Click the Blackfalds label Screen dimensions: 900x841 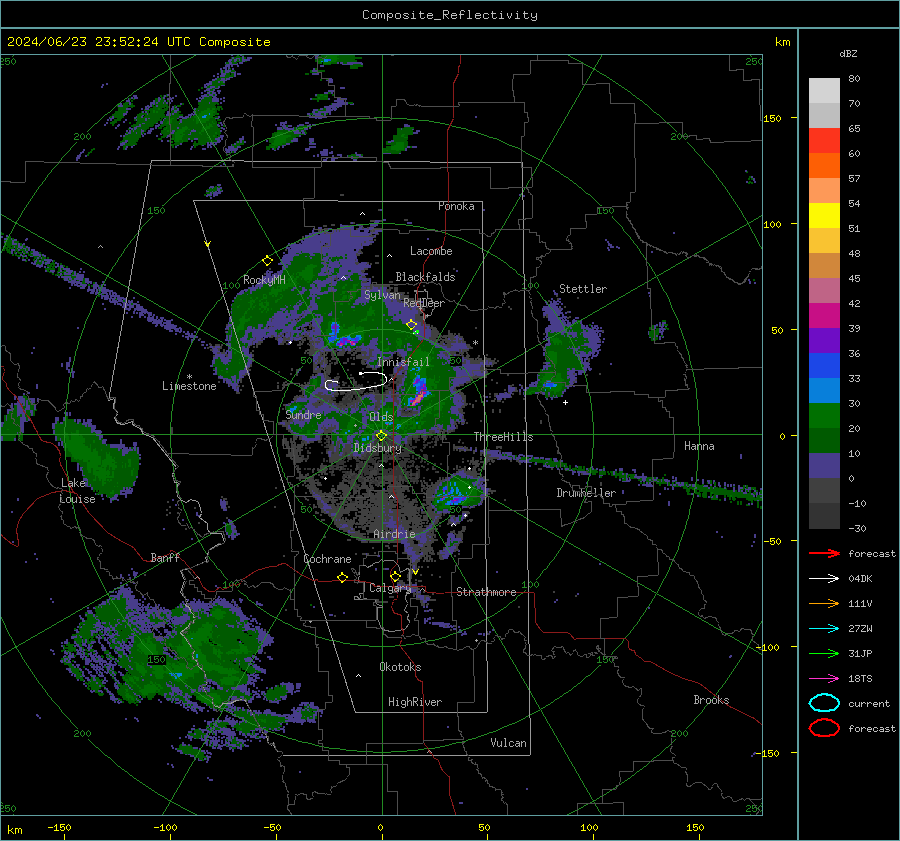point(425,277)
